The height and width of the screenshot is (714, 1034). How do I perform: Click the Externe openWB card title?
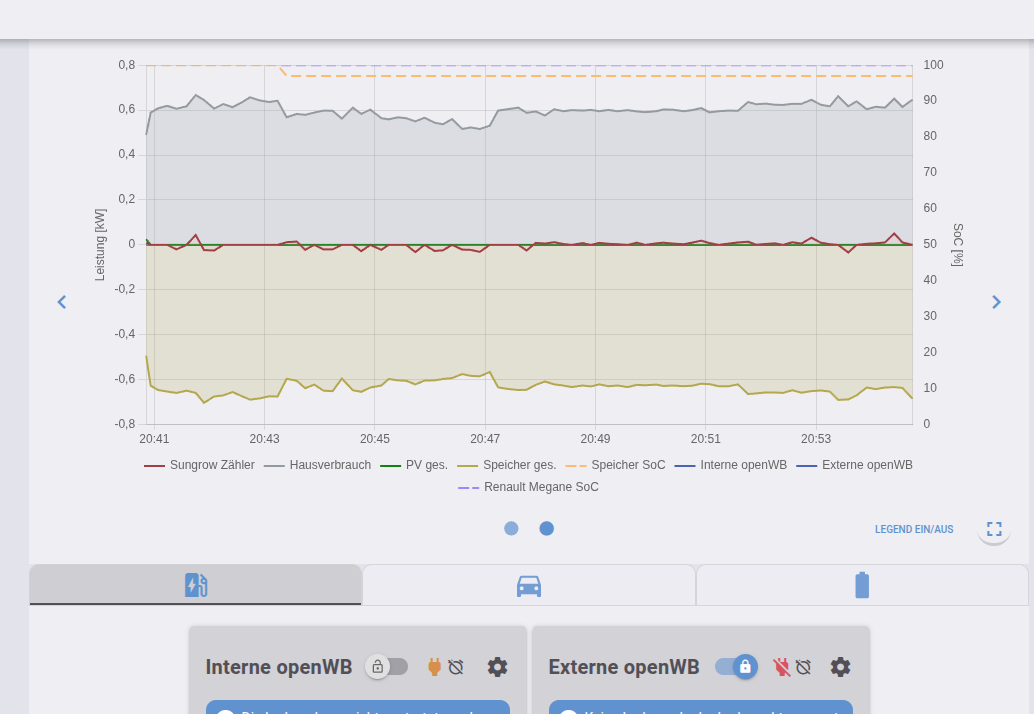pyautogui.click(x=624, y=667)
